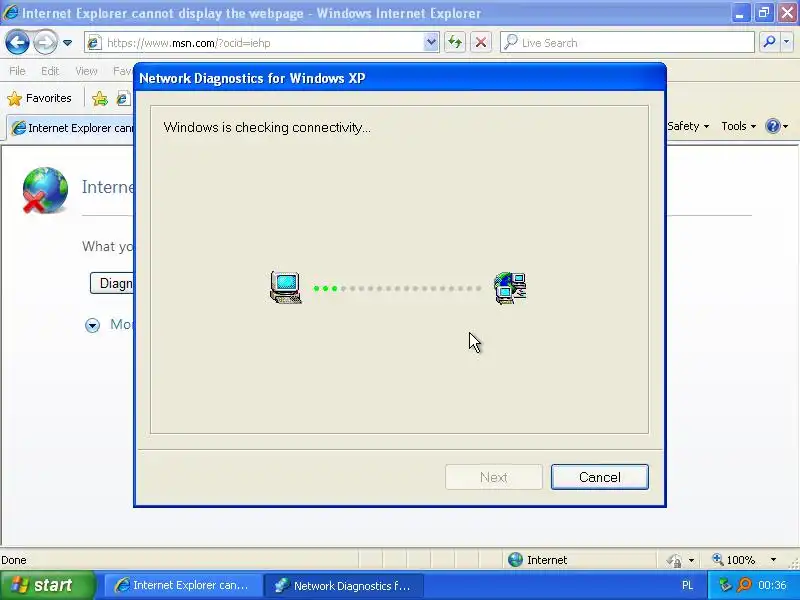
Task: Open the search provider options dropdown
Action: coord(787,42)
